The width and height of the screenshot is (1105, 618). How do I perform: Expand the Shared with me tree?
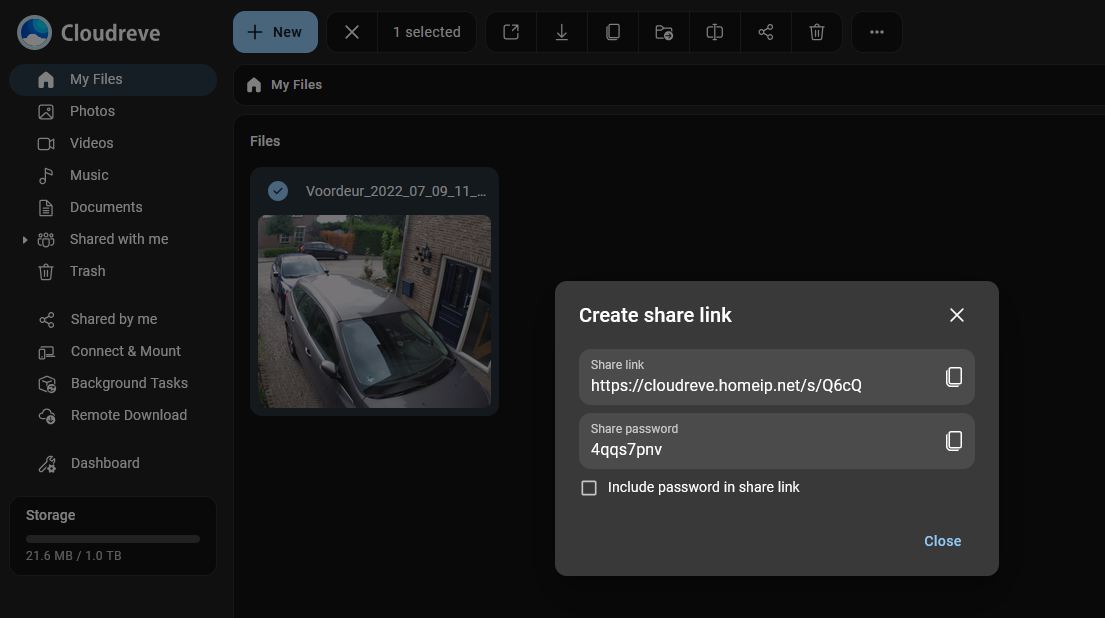click(25, 240)
